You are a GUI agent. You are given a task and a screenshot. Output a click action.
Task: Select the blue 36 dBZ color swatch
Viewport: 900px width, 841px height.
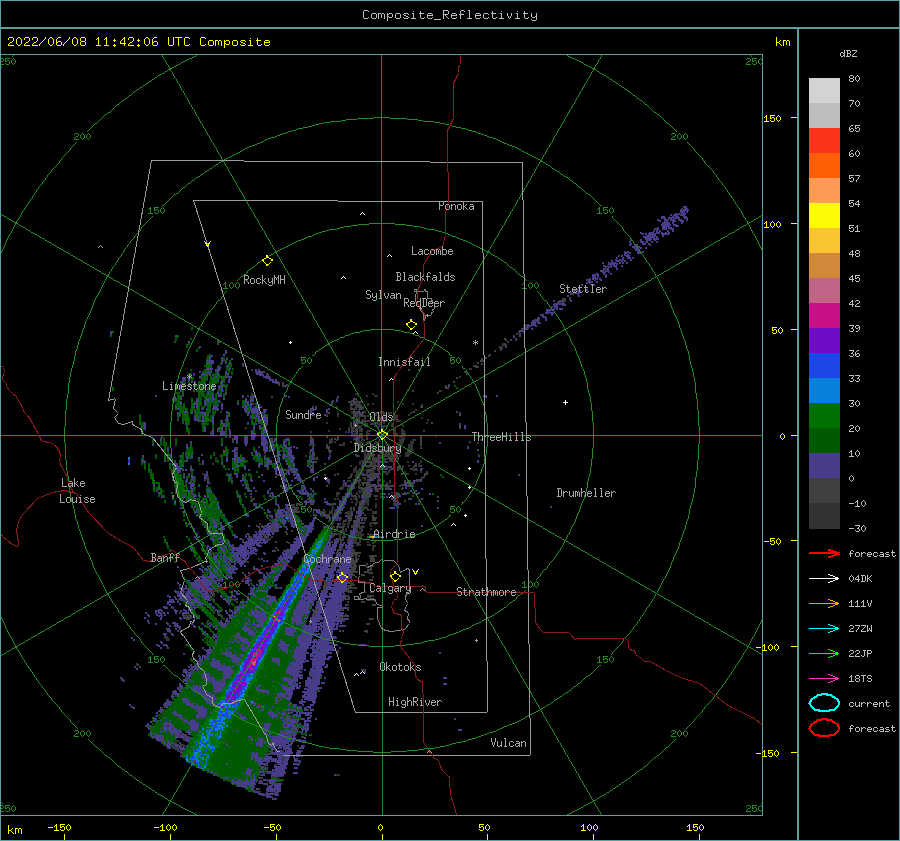tap(824, 366)
